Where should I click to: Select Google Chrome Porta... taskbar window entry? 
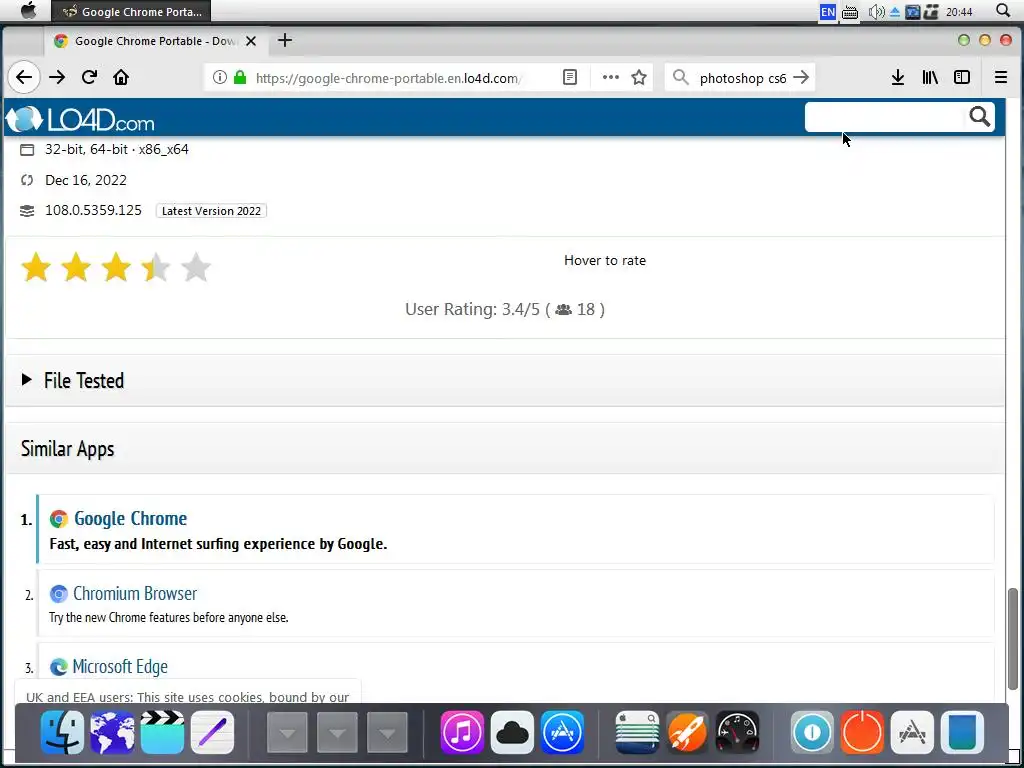131,12
